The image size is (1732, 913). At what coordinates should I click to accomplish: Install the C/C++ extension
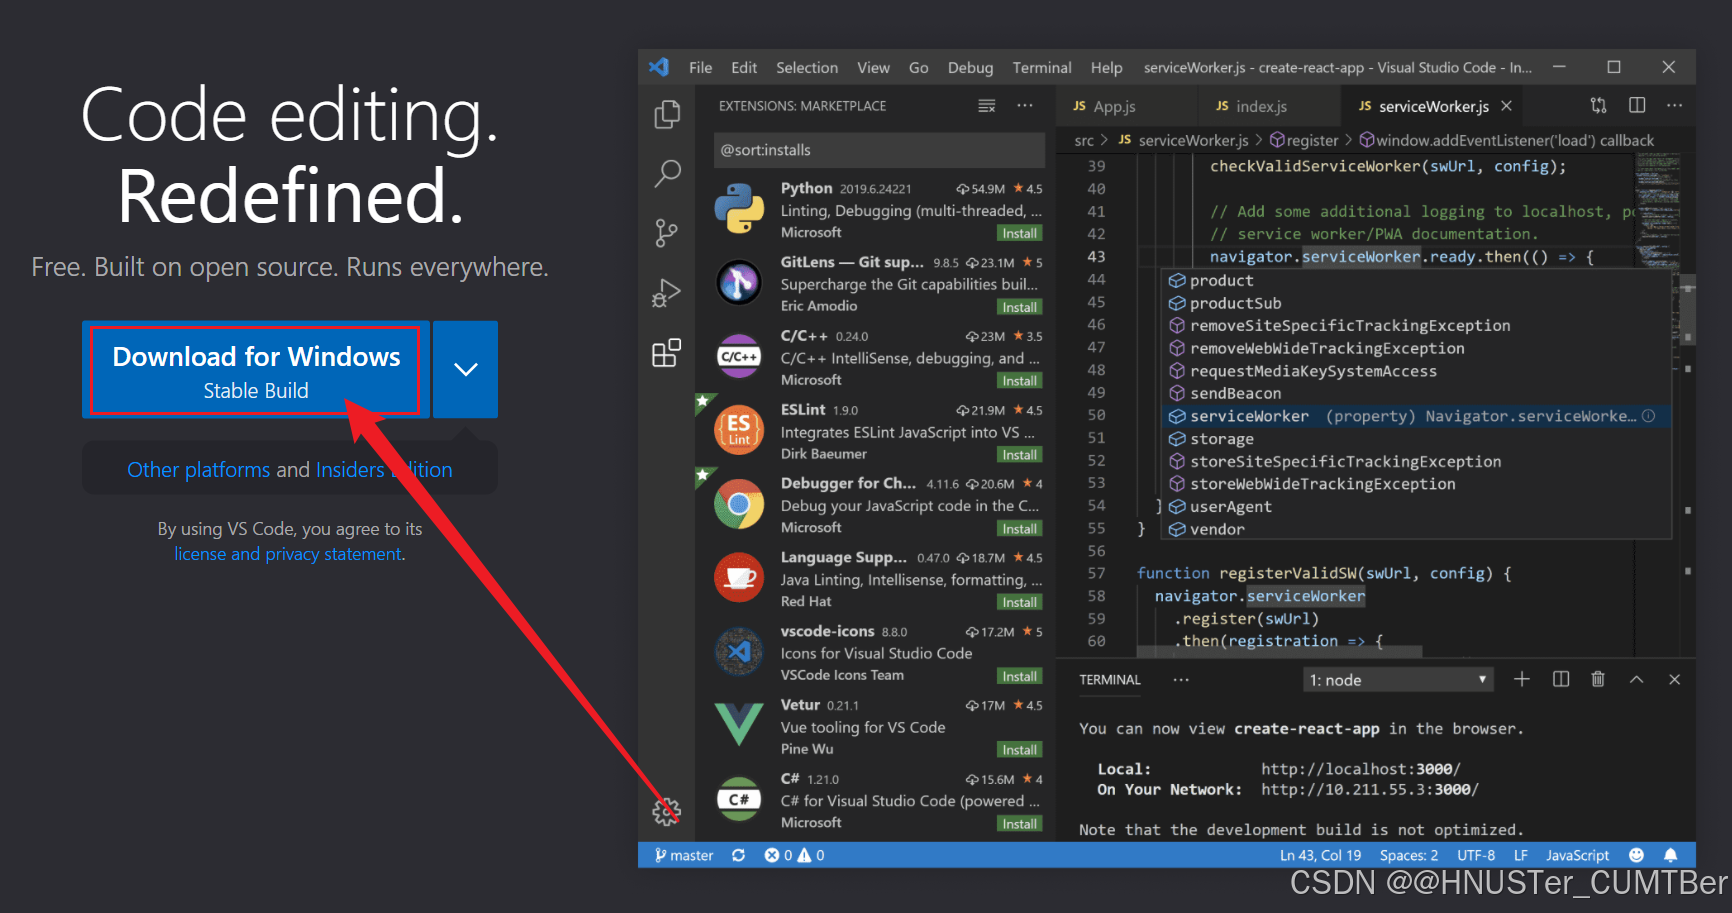pyautogui.click(x=1019, y=381)
